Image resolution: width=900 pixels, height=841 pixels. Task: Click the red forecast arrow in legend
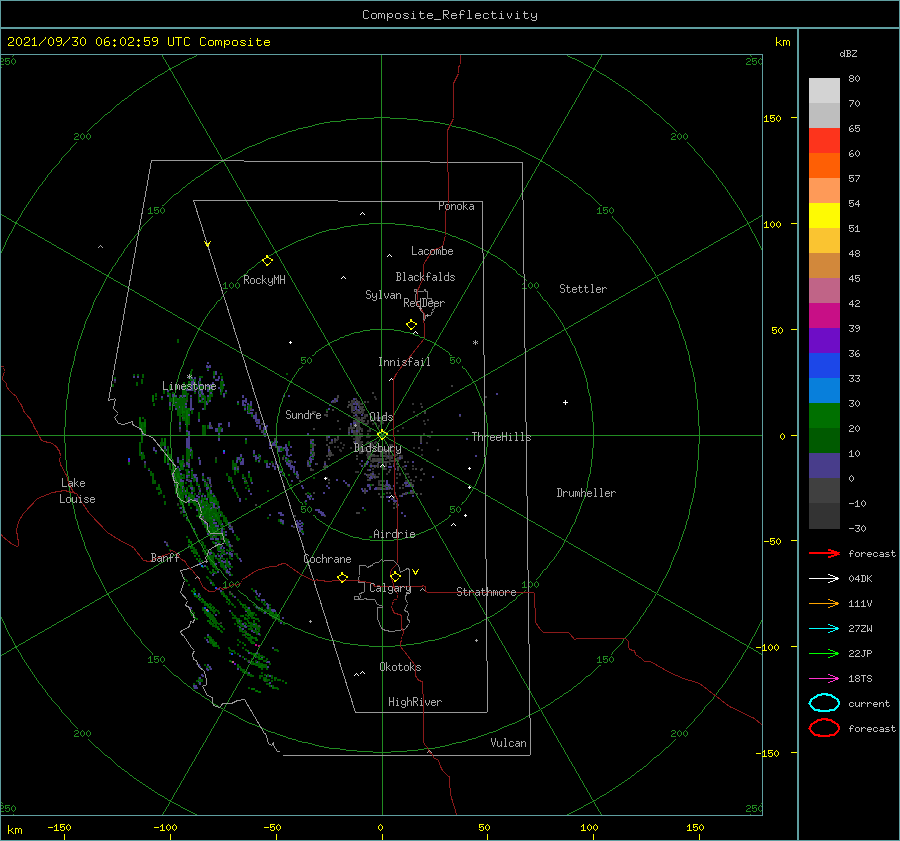824,553
